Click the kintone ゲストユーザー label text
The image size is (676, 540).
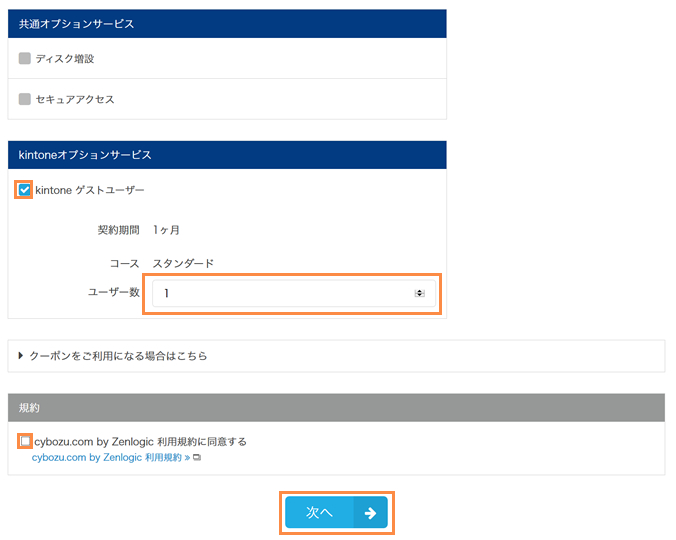pos(90,190)
